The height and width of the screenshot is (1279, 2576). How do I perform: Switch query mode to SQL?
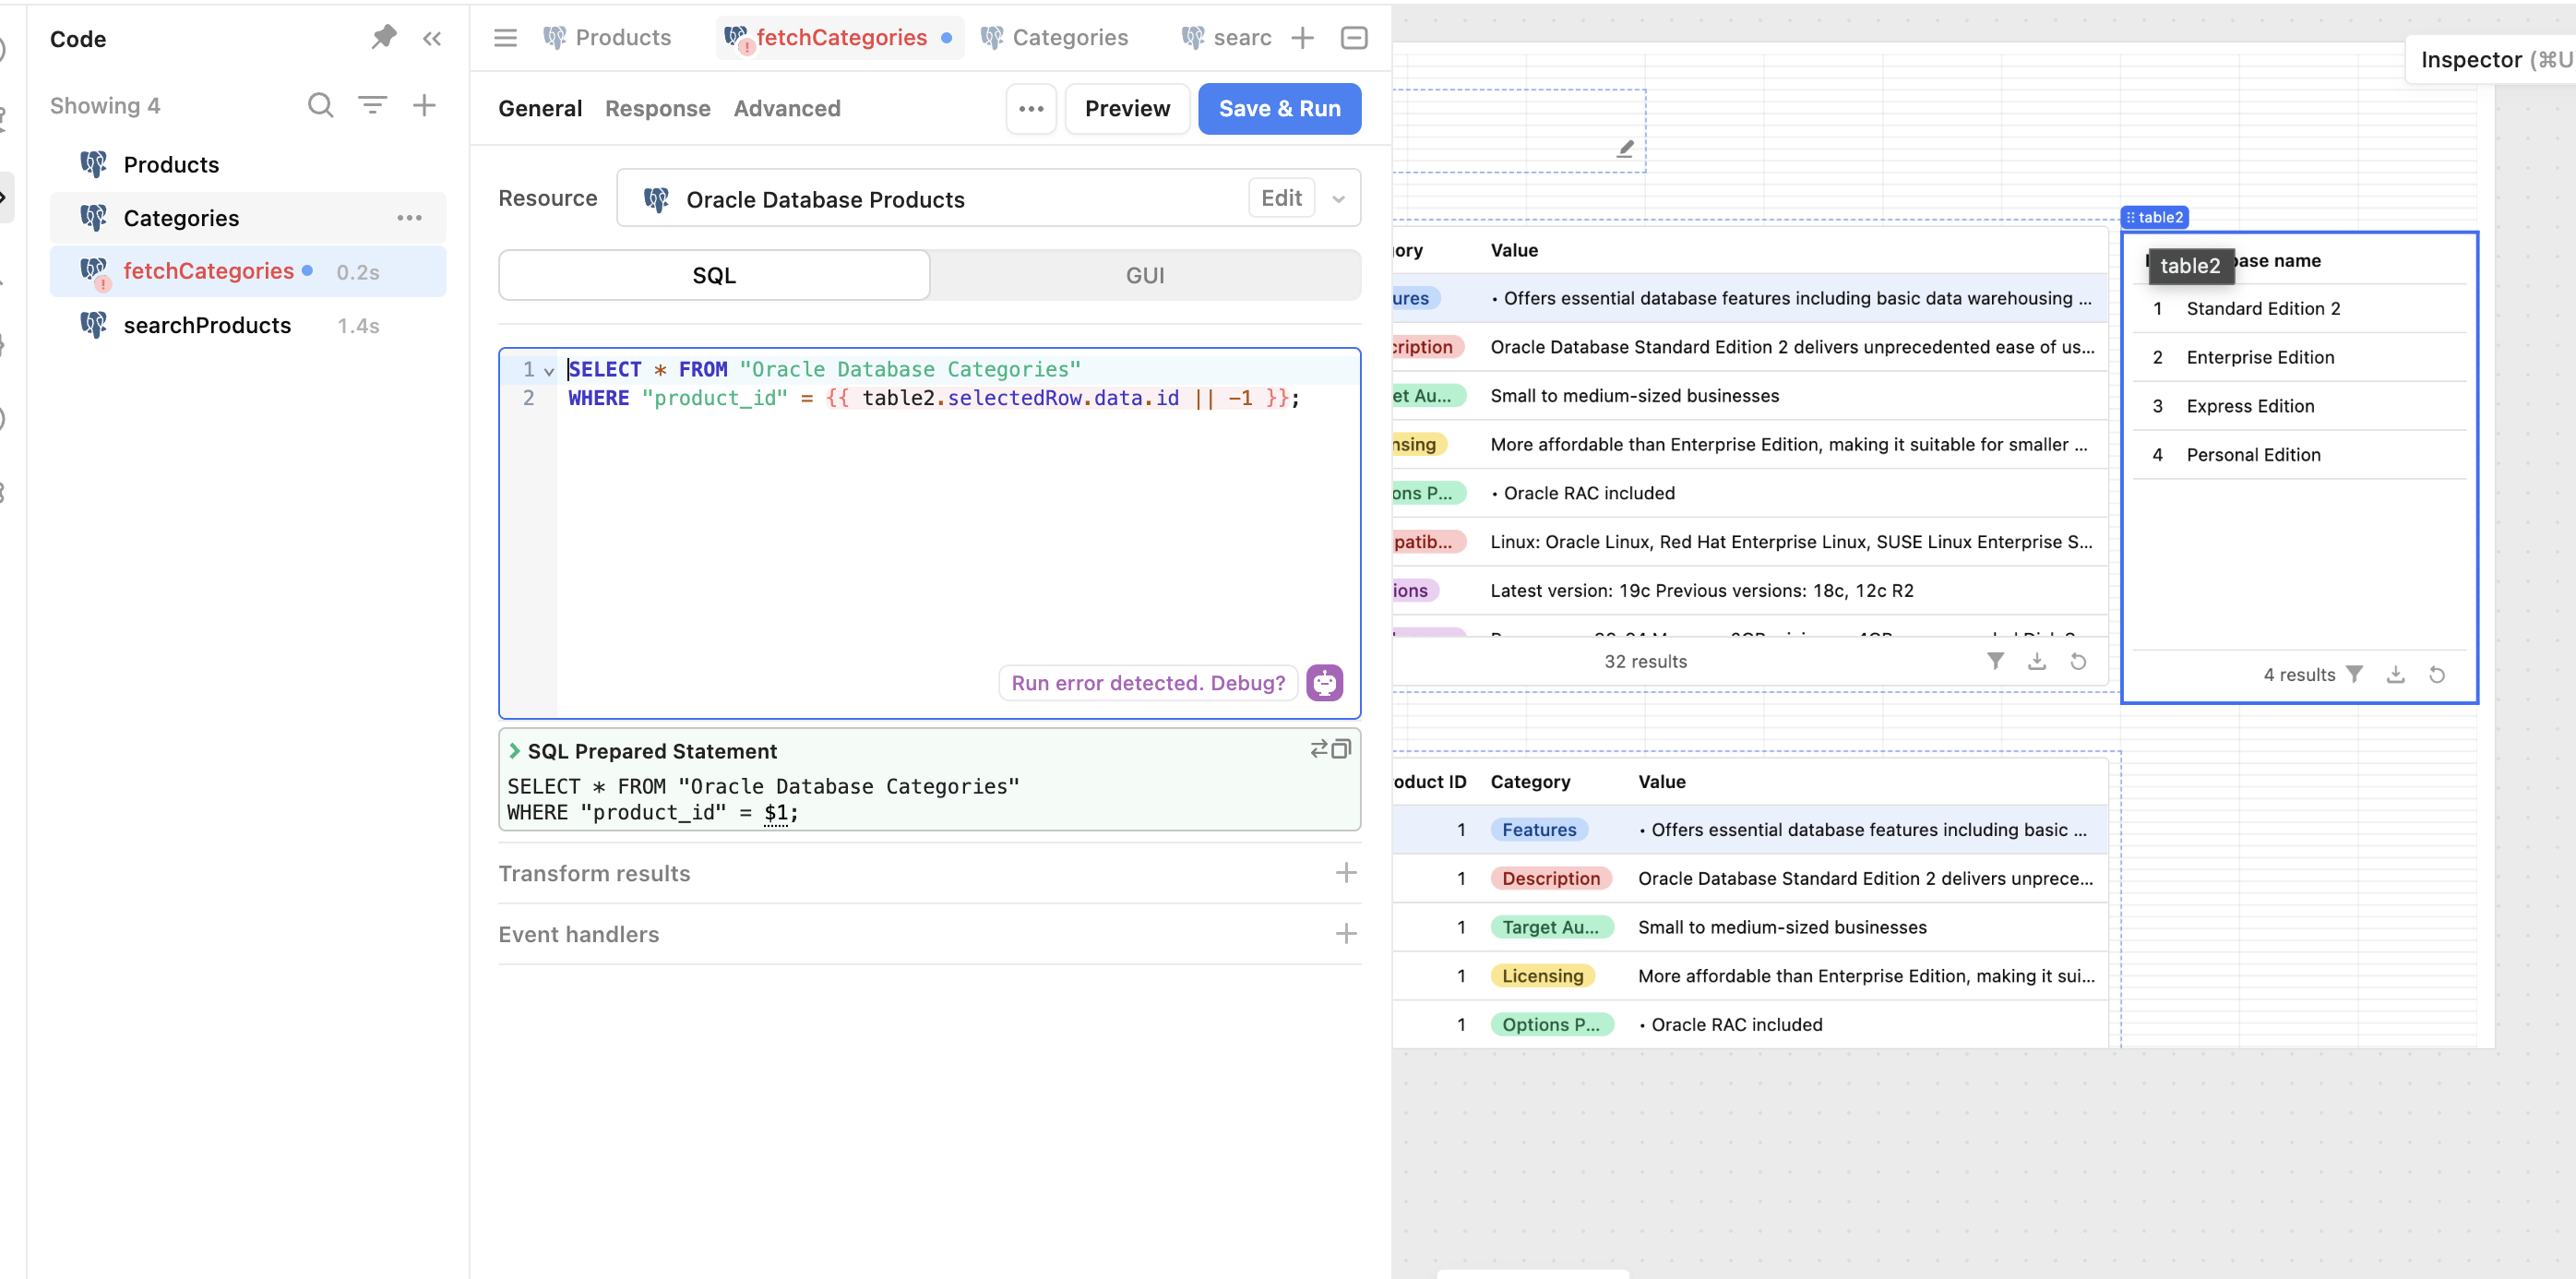coord(714,275)
